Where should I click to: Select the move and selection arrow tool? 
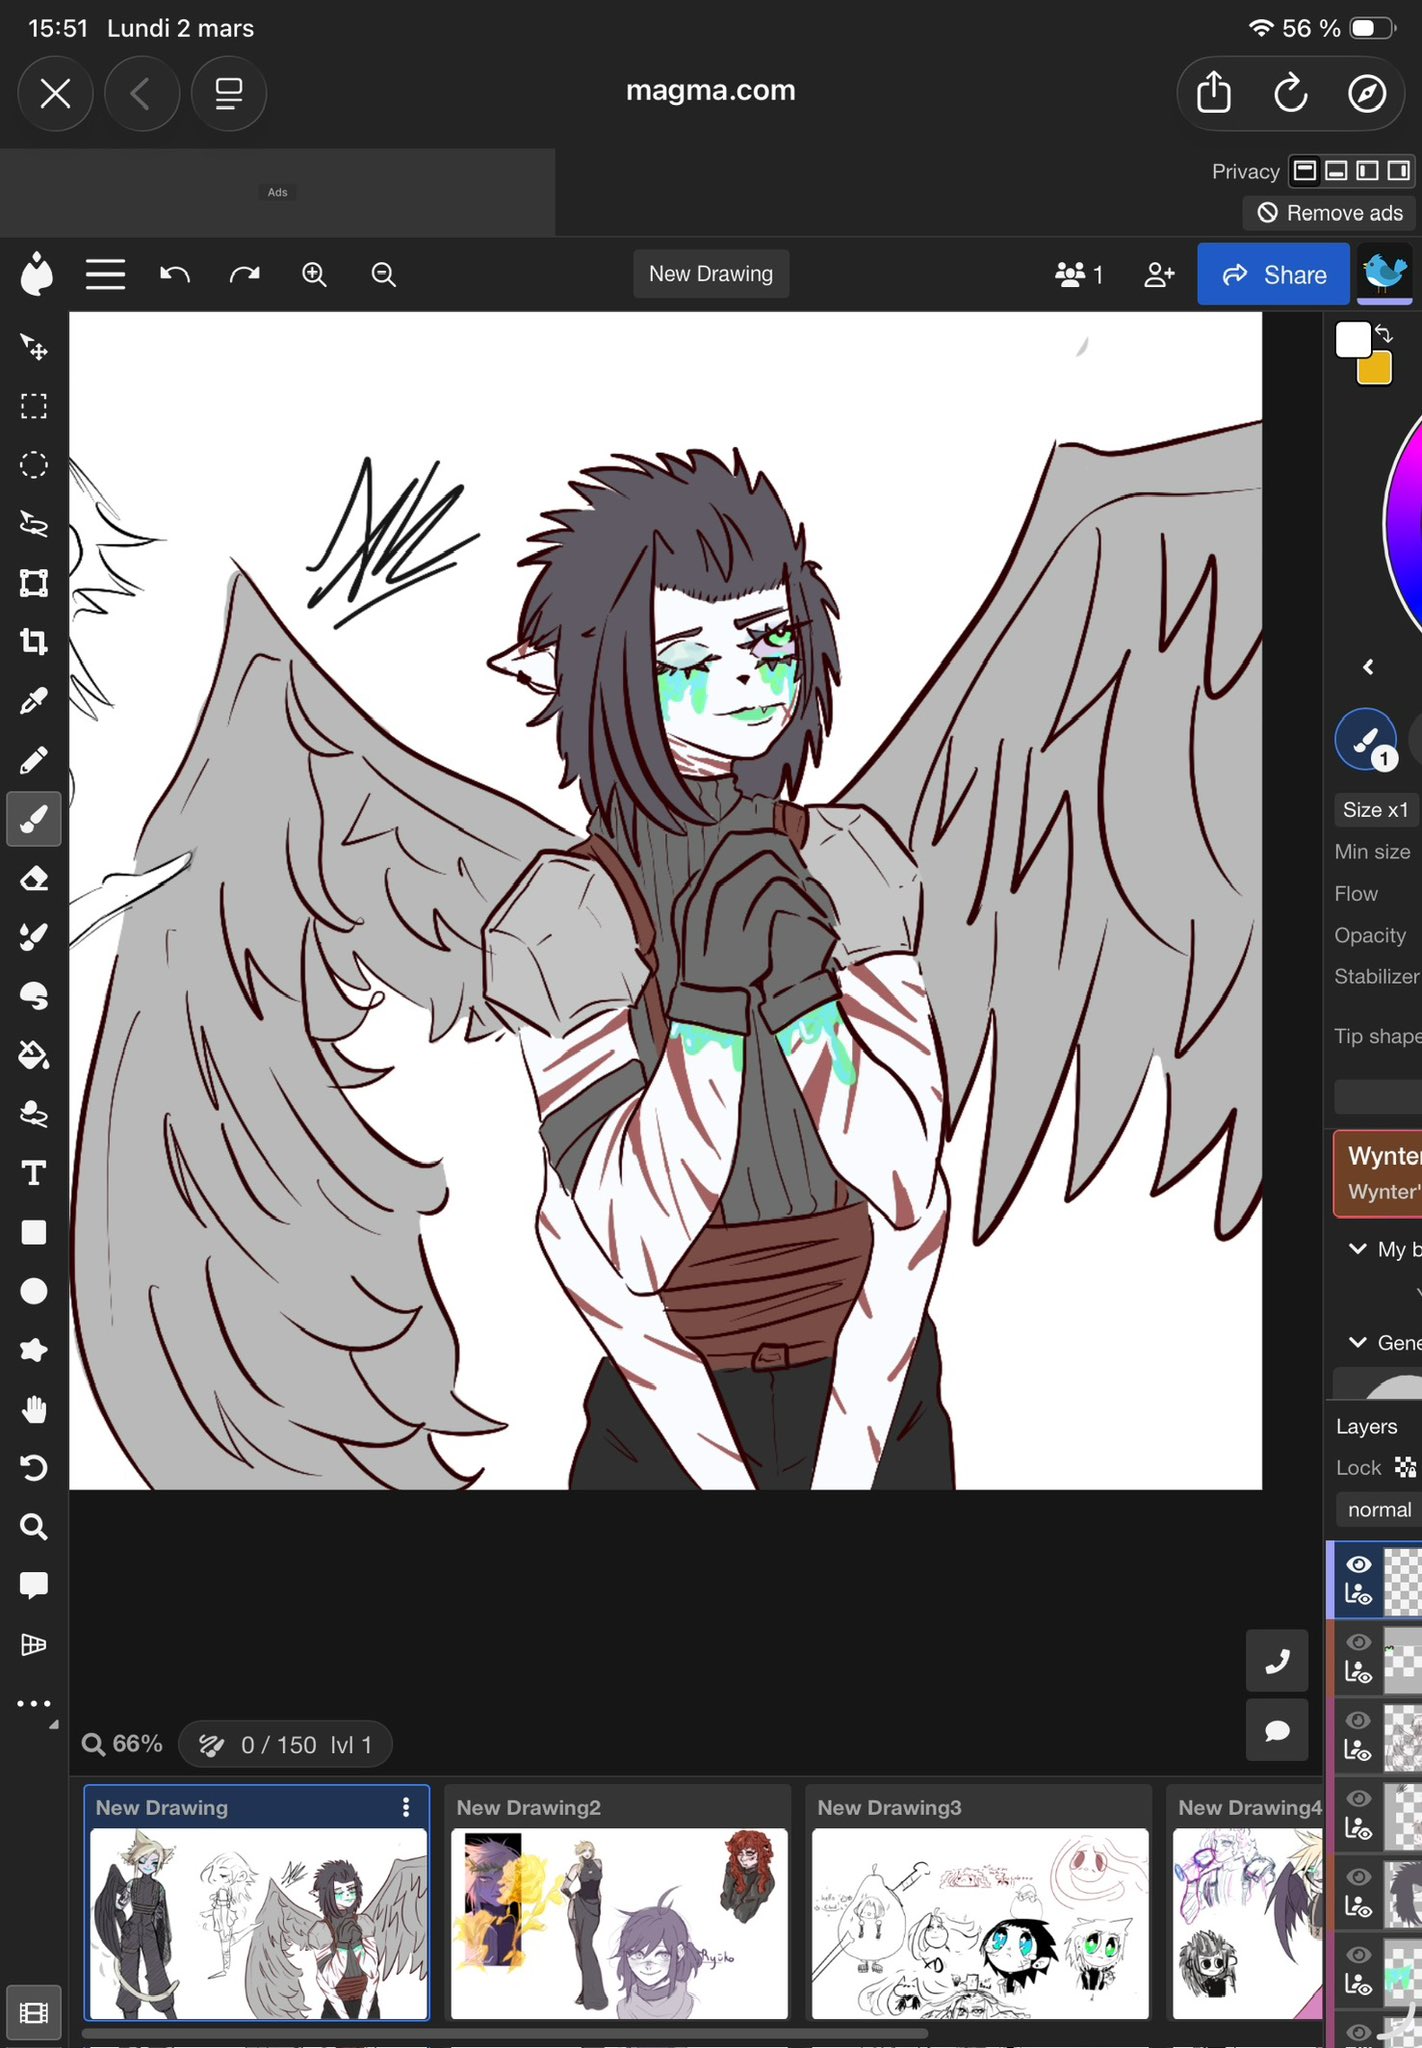tap(34, 347)
